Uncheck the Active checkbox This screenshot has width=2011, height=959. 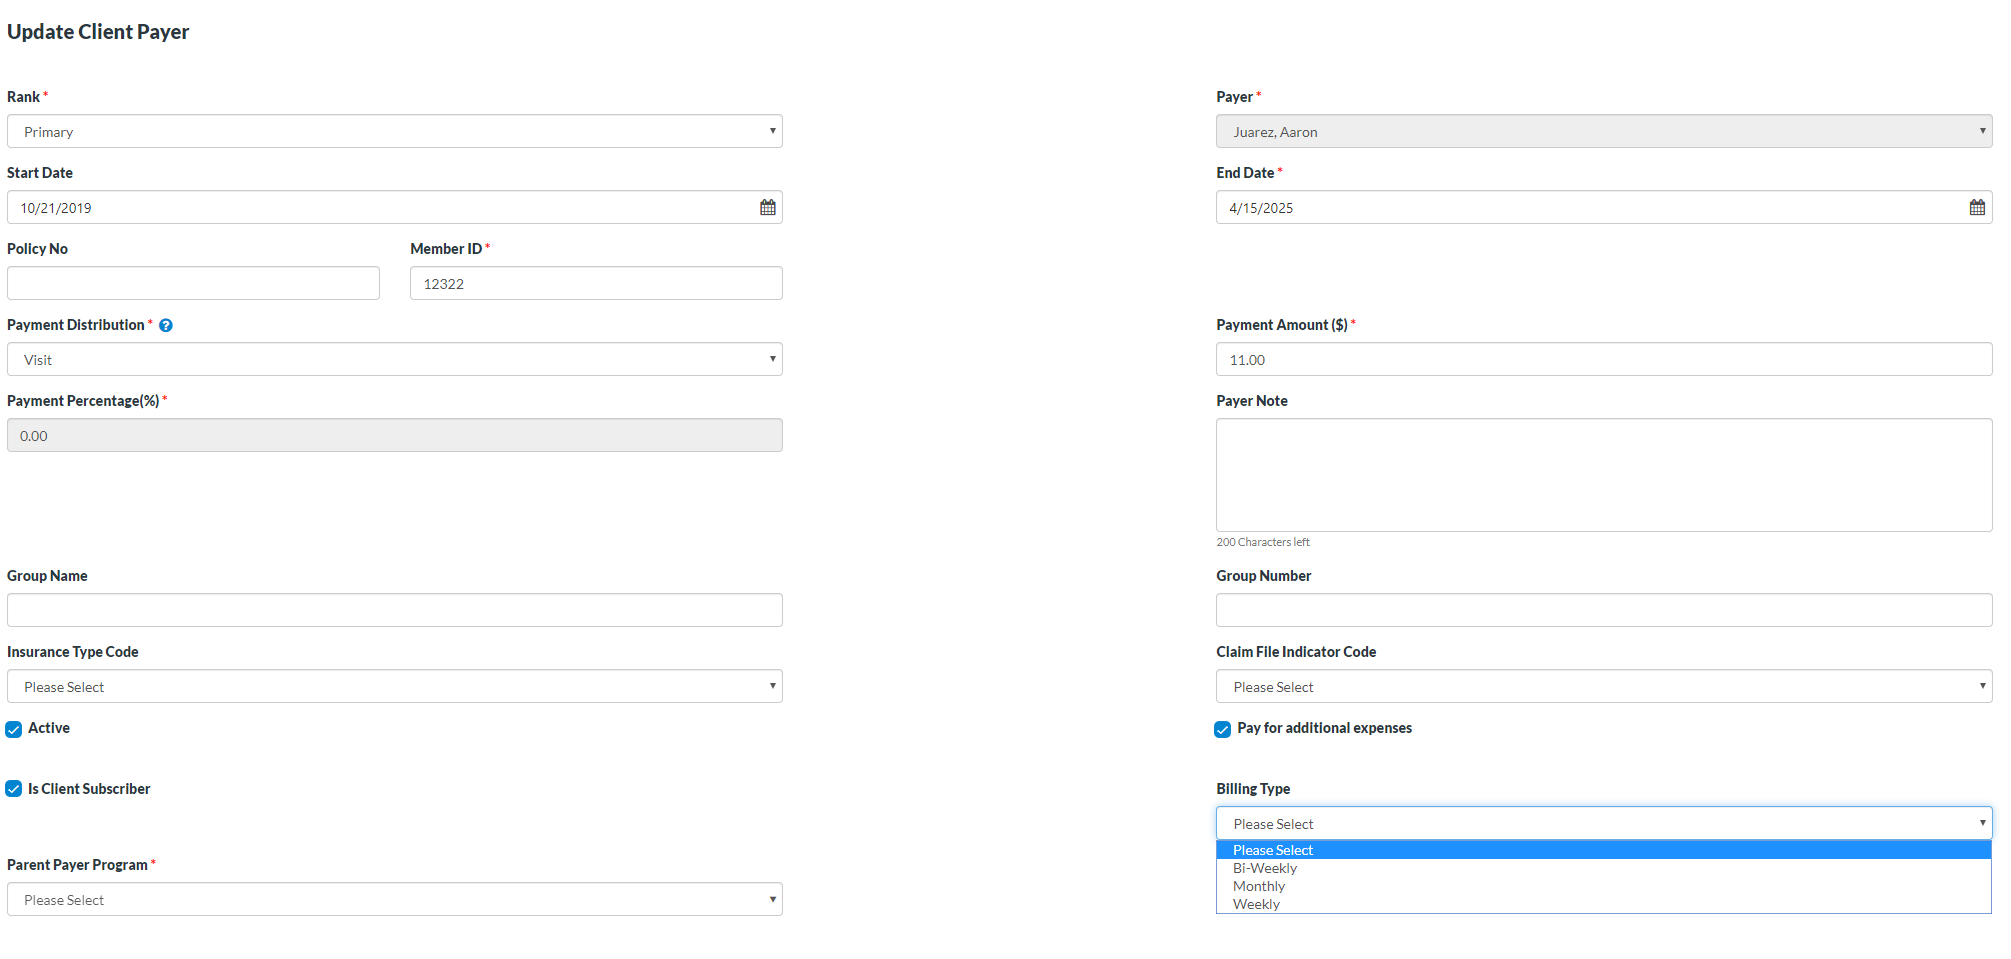click(x=14, y=729)
